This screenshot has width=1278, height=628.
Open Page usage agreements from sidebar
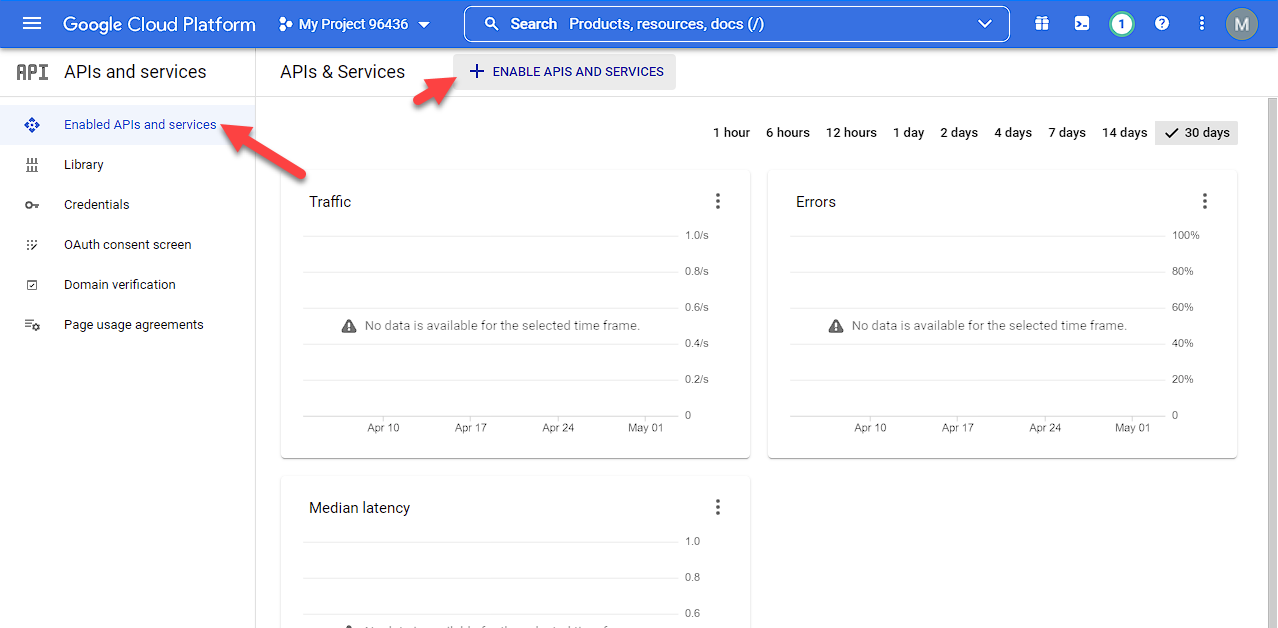click(128, 325)
